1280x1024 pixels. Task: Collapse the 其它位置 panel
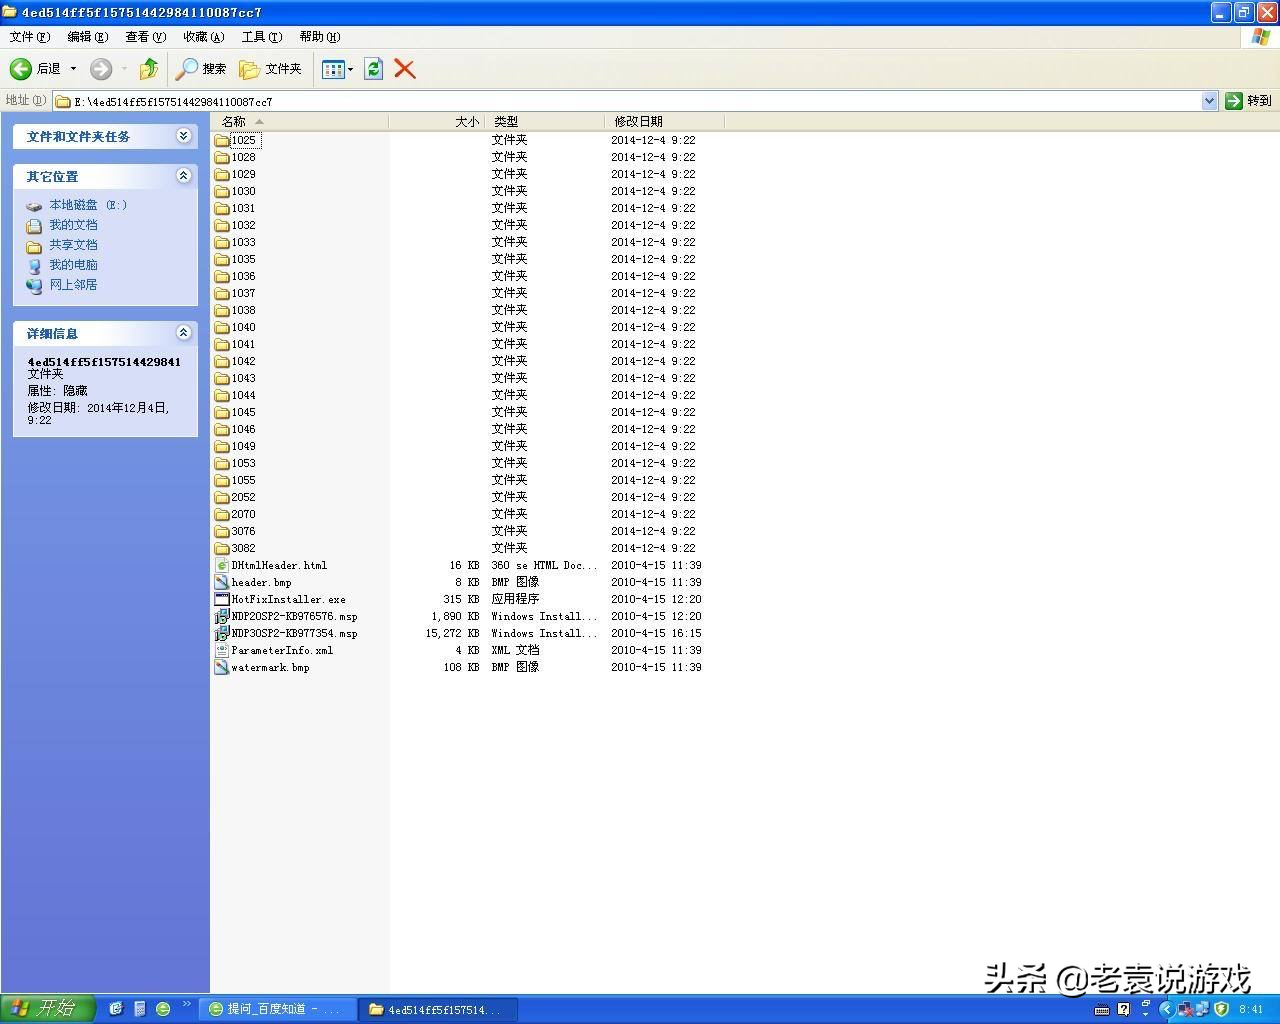click(184, 176)
